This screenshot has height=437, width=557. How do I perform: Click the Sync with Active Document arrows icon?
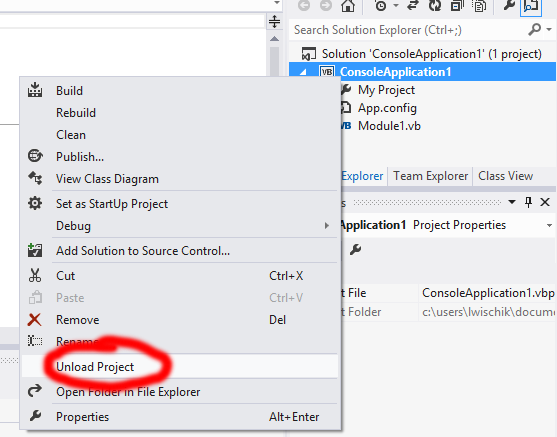point(413,6)
